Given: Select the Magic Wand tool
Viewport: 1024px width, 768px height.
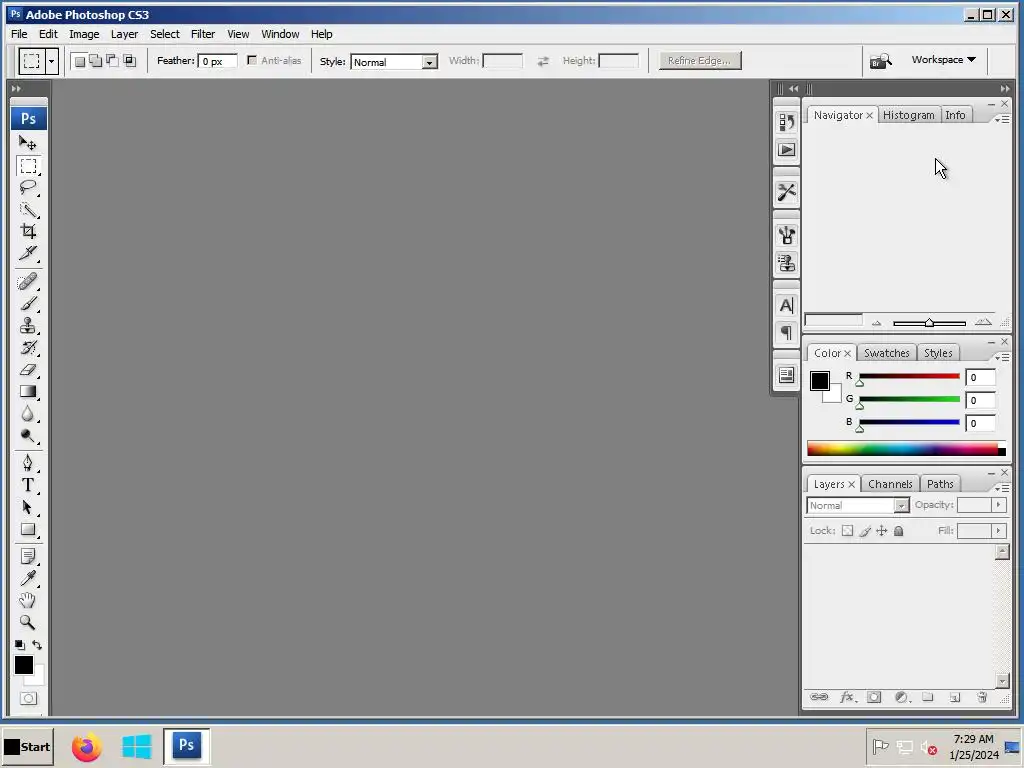Looking at the screenshot, I should pos(27,210).
